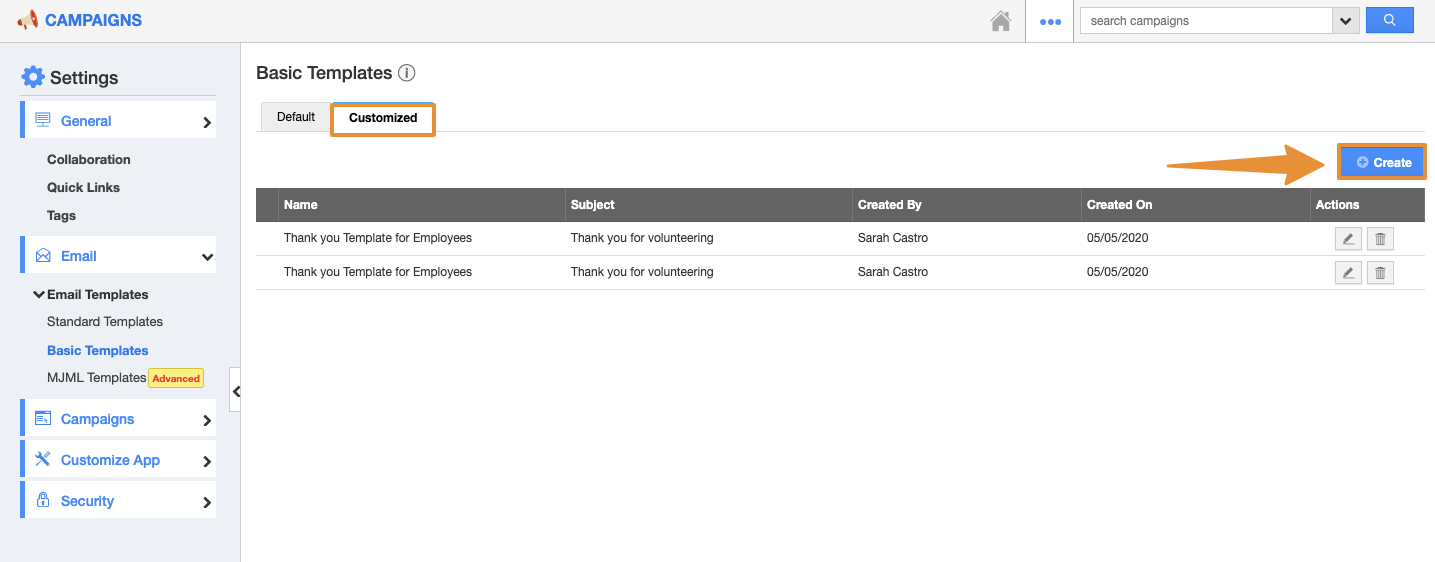Click the edit pencil icon in first row
This screenshot has width=1435, height=562.
tap(1348, 239)
